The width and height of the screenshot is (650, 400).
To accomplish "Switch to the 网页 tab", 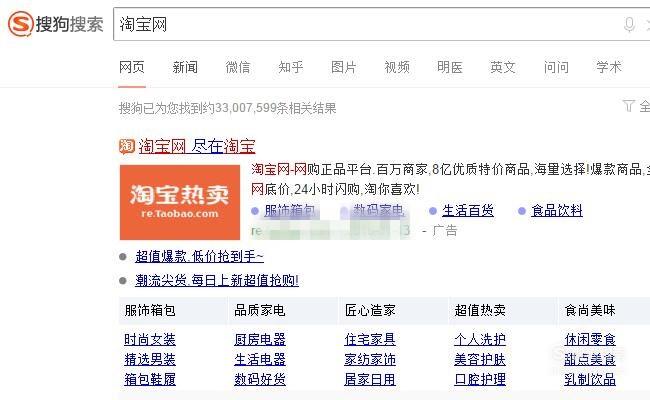I will coord(132,67).
